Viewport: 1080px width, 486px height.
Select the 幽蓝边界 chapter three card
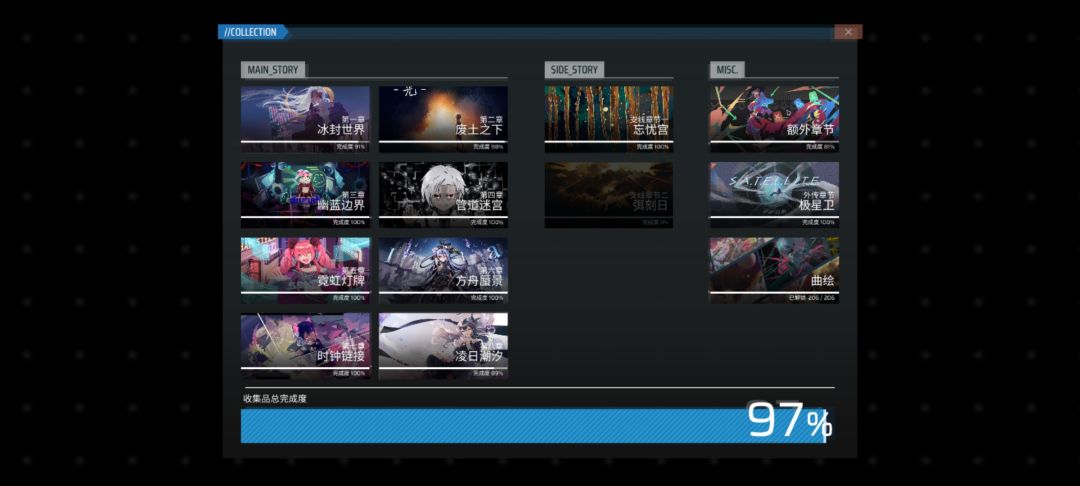point(305,195)
